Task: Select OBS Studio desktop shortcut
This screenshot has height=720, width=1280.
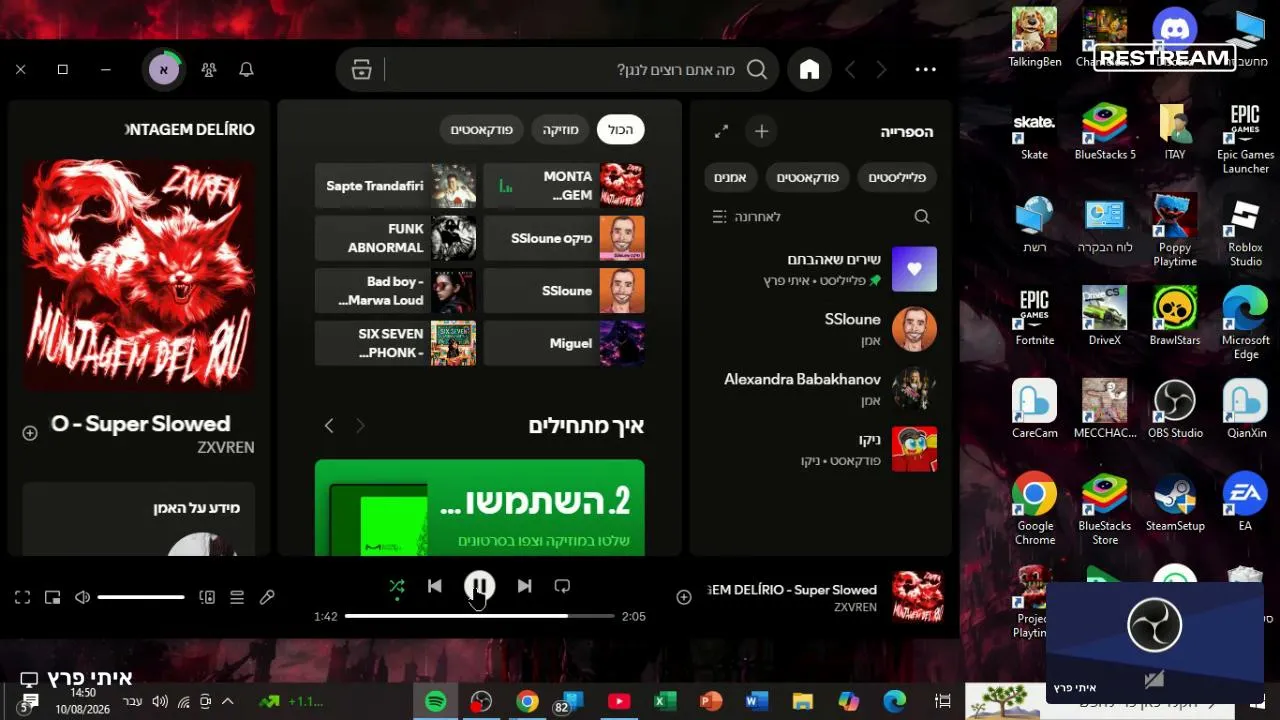Action: point(1175,409)
